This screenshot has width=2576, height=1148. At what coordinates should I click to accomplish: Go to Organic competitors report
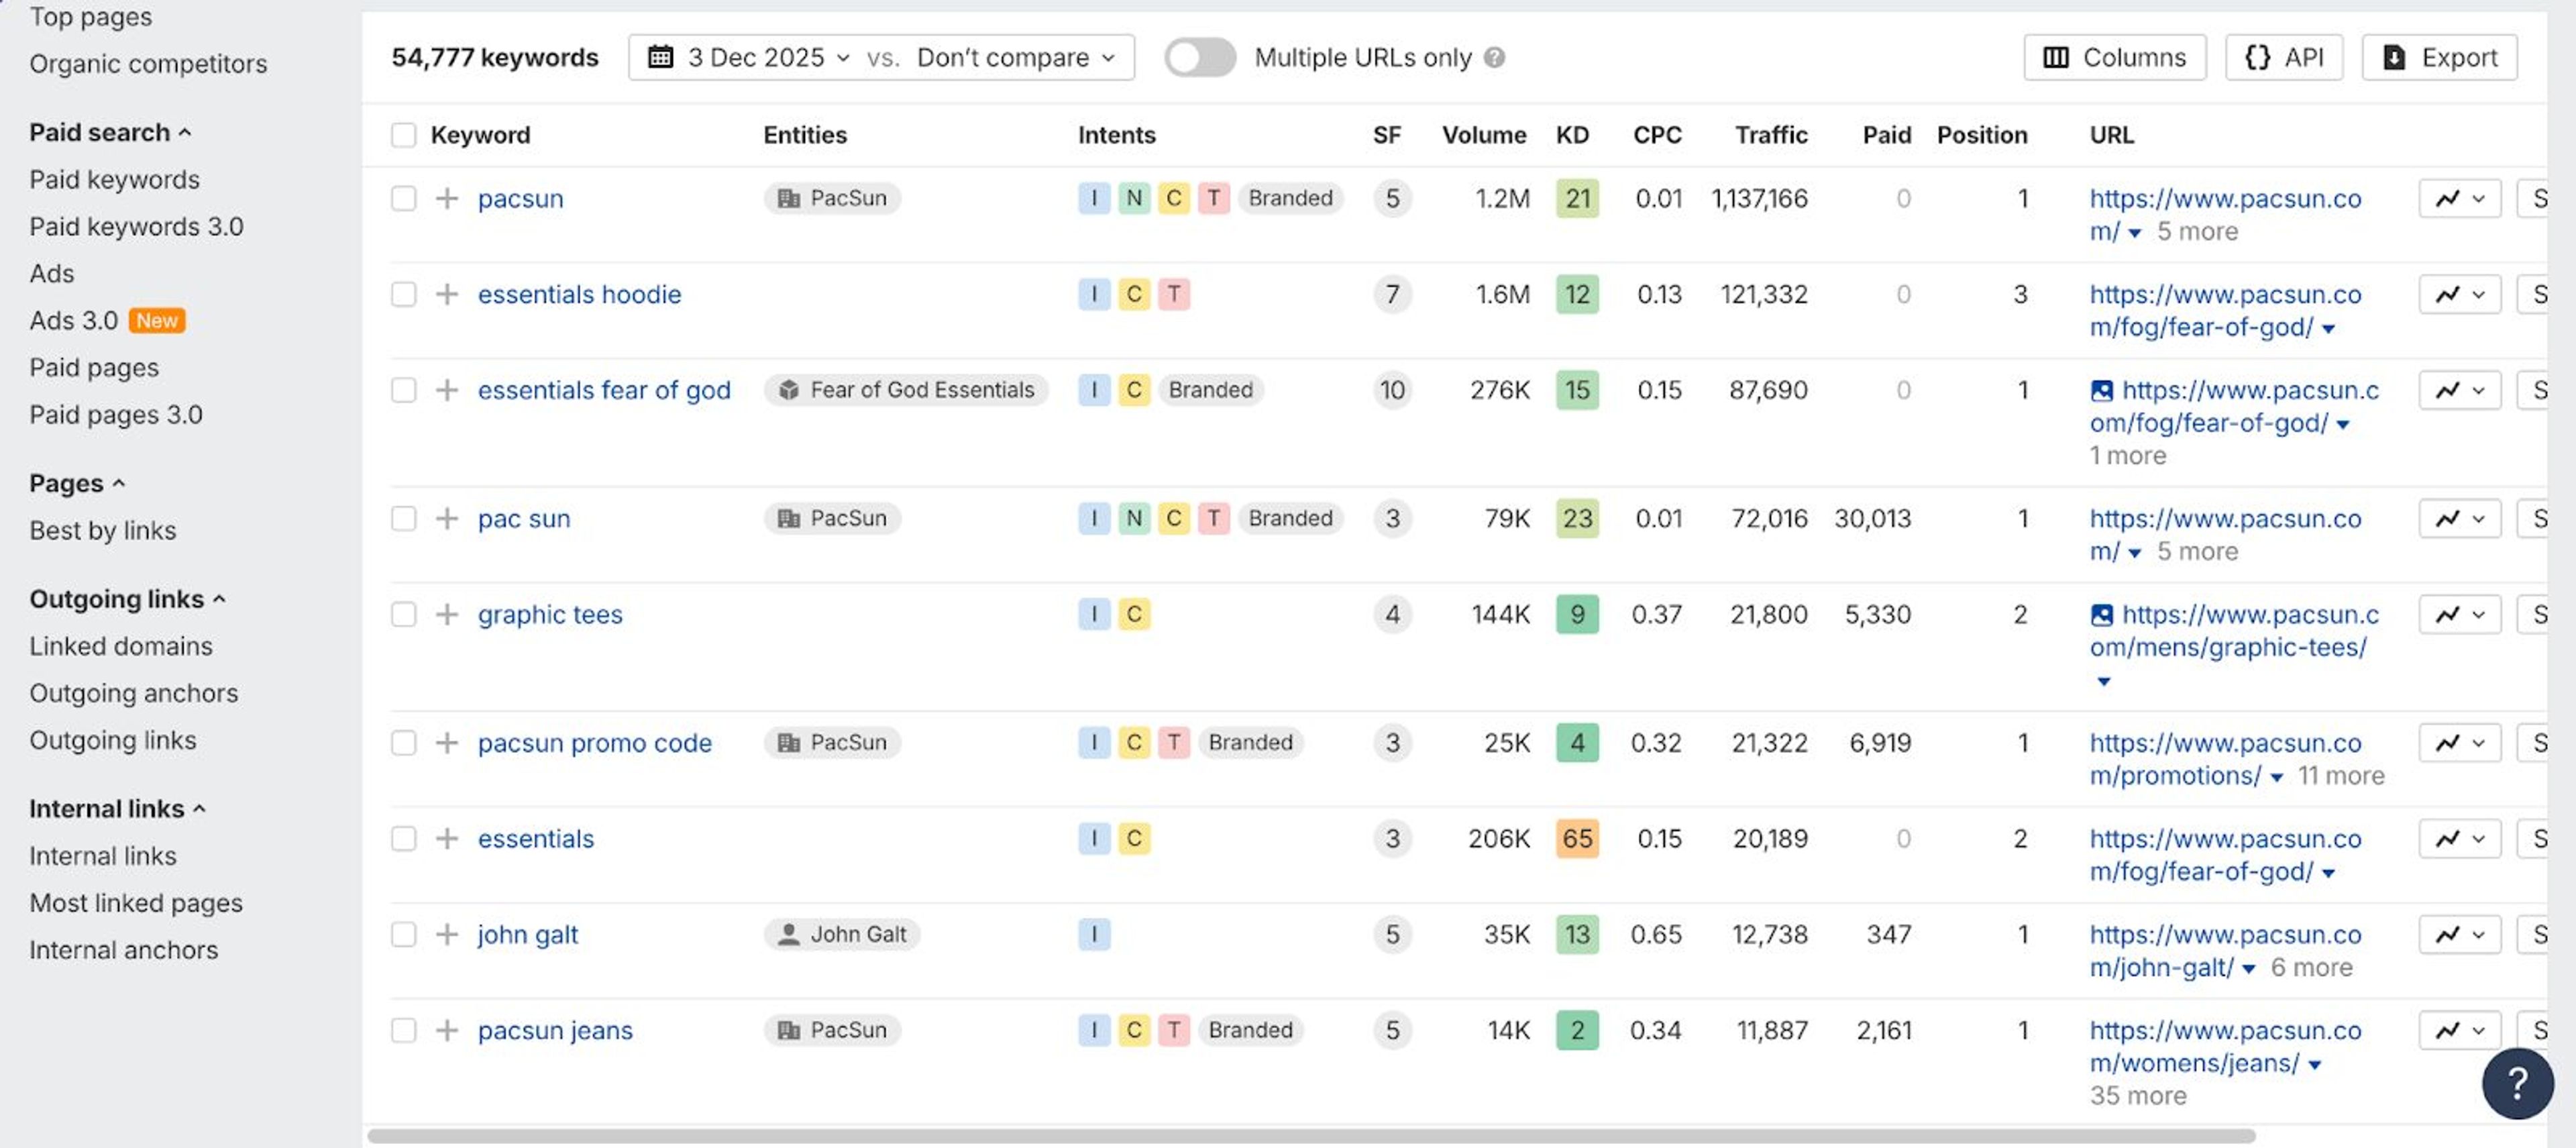click(x=148, y=64)
